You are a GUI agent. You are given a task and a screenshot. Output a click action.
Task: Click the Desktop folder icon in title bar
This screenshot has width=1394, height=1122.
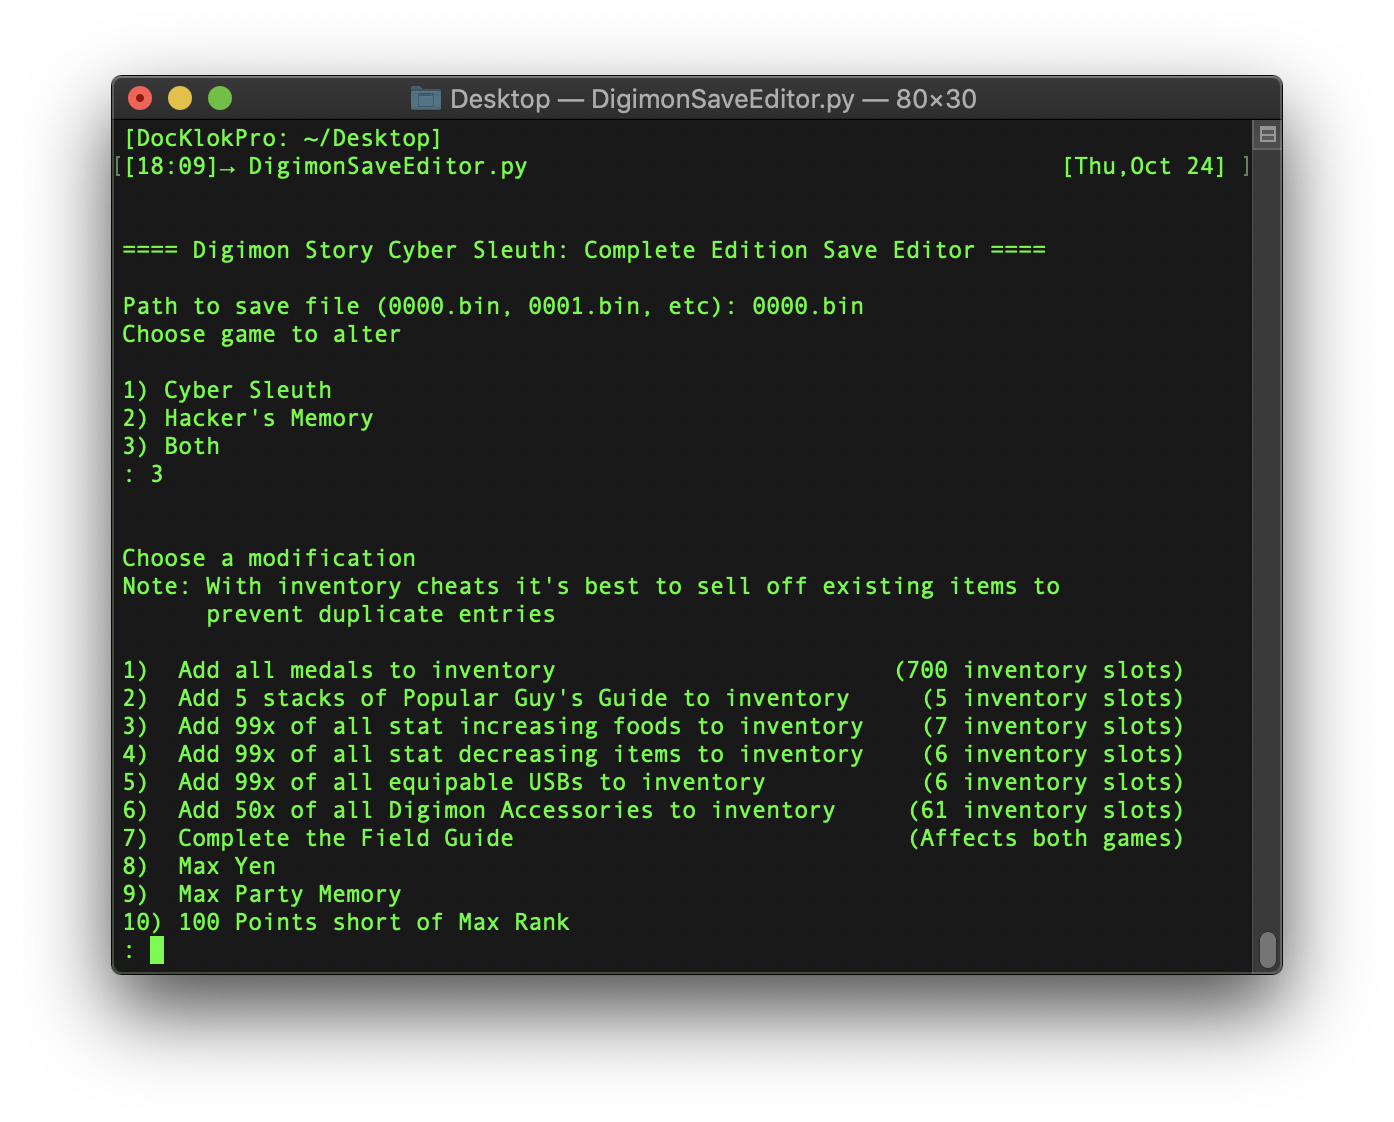click(x=426, y=98)
